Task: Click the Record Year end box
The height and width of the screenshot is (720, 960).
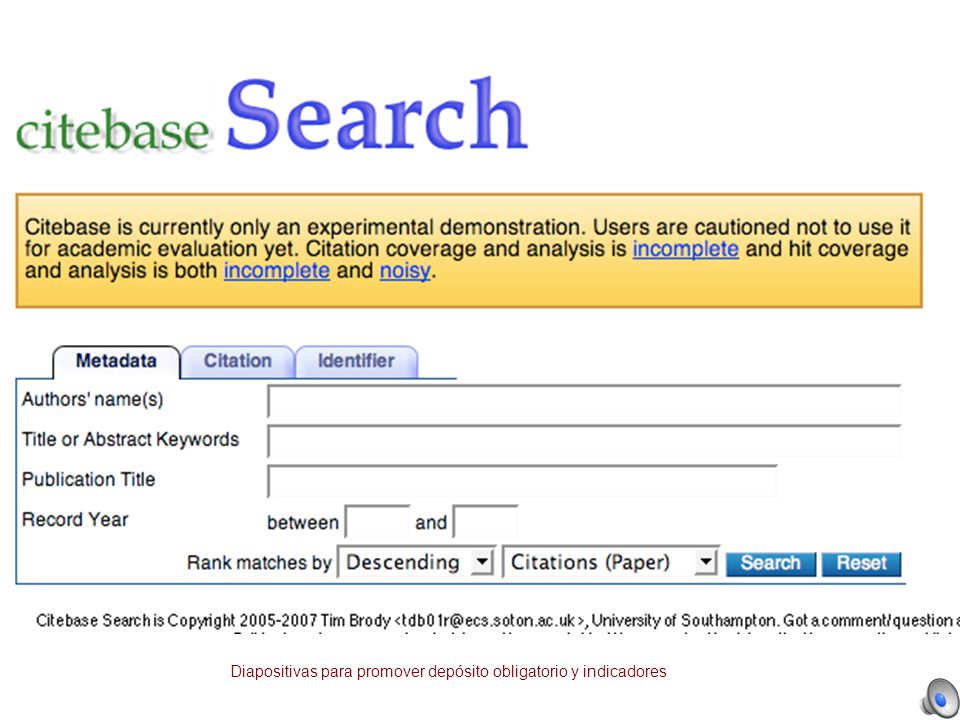Action: [x=485, y=522]
